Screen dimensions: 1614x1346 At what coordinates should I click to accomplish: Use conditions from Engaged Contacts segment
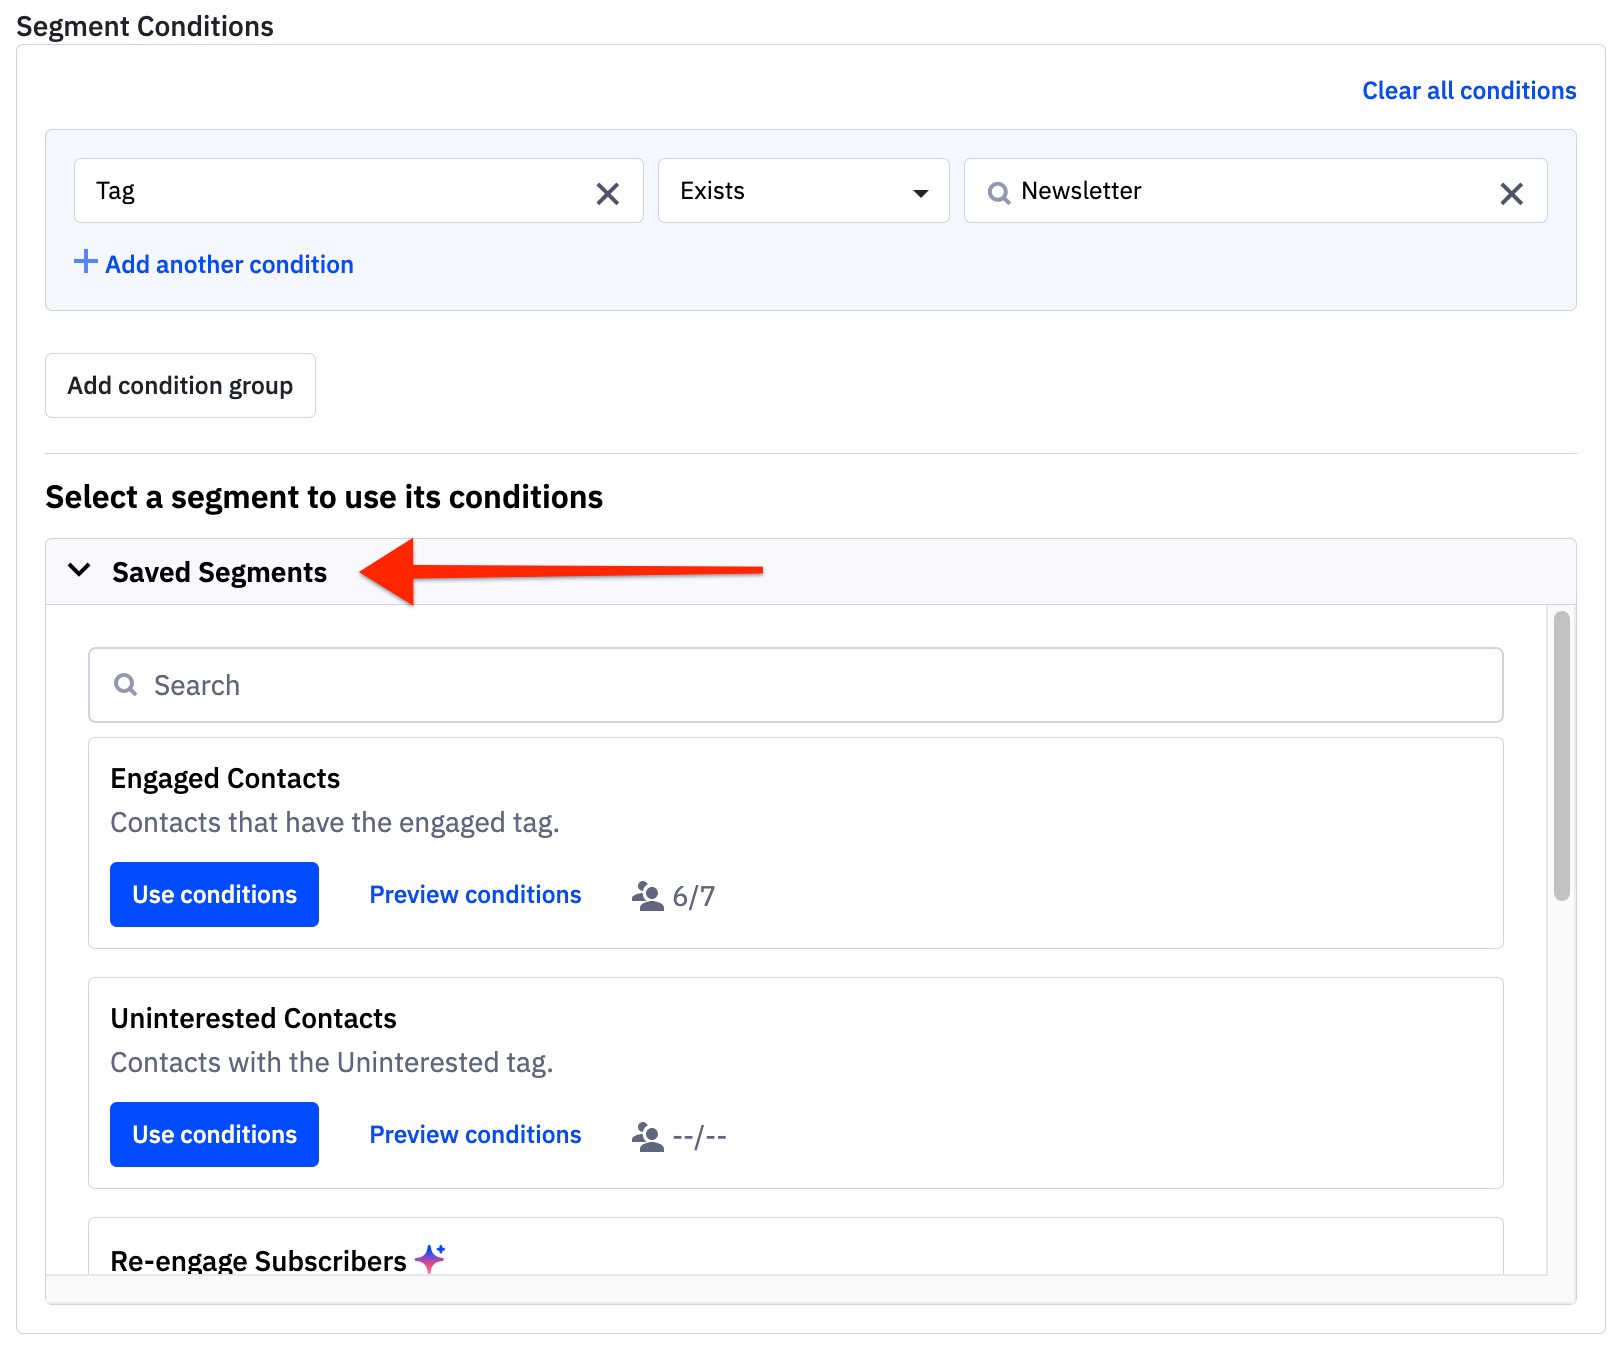click(x=213, y=894)
